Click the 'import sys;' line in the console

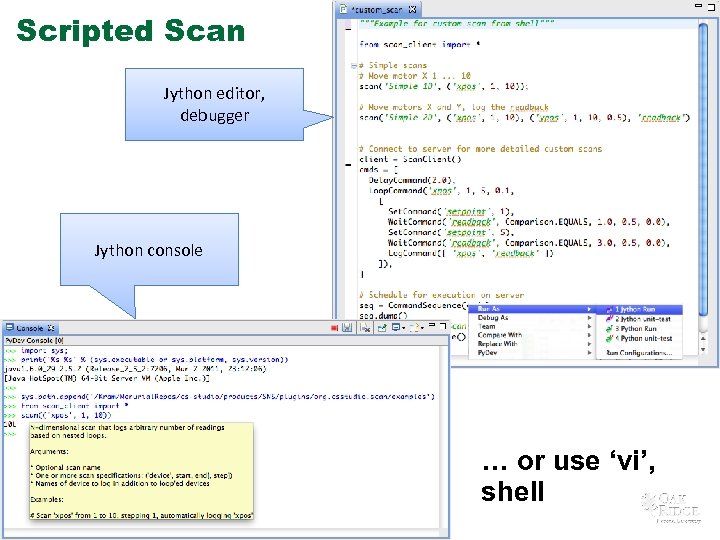[x=45, y=351]
